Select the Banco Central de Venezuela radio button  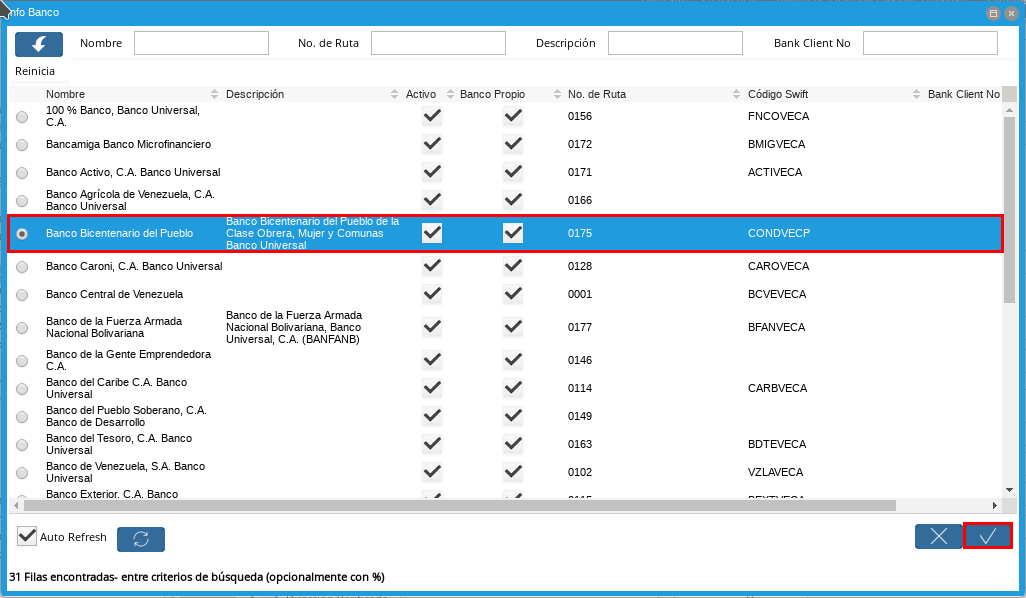[x=22, y=295]
